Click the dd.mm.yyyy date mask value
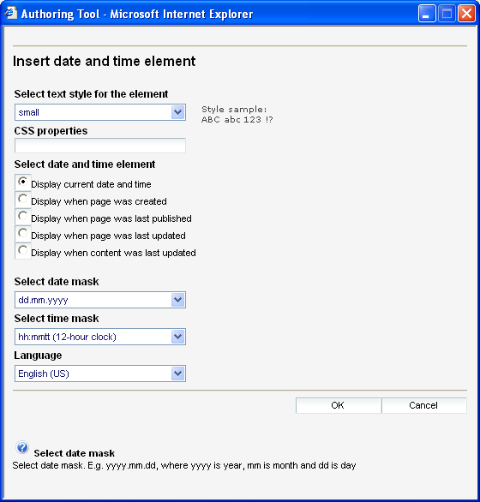Viewport: 480px width, 502px height. coord(43,300)
